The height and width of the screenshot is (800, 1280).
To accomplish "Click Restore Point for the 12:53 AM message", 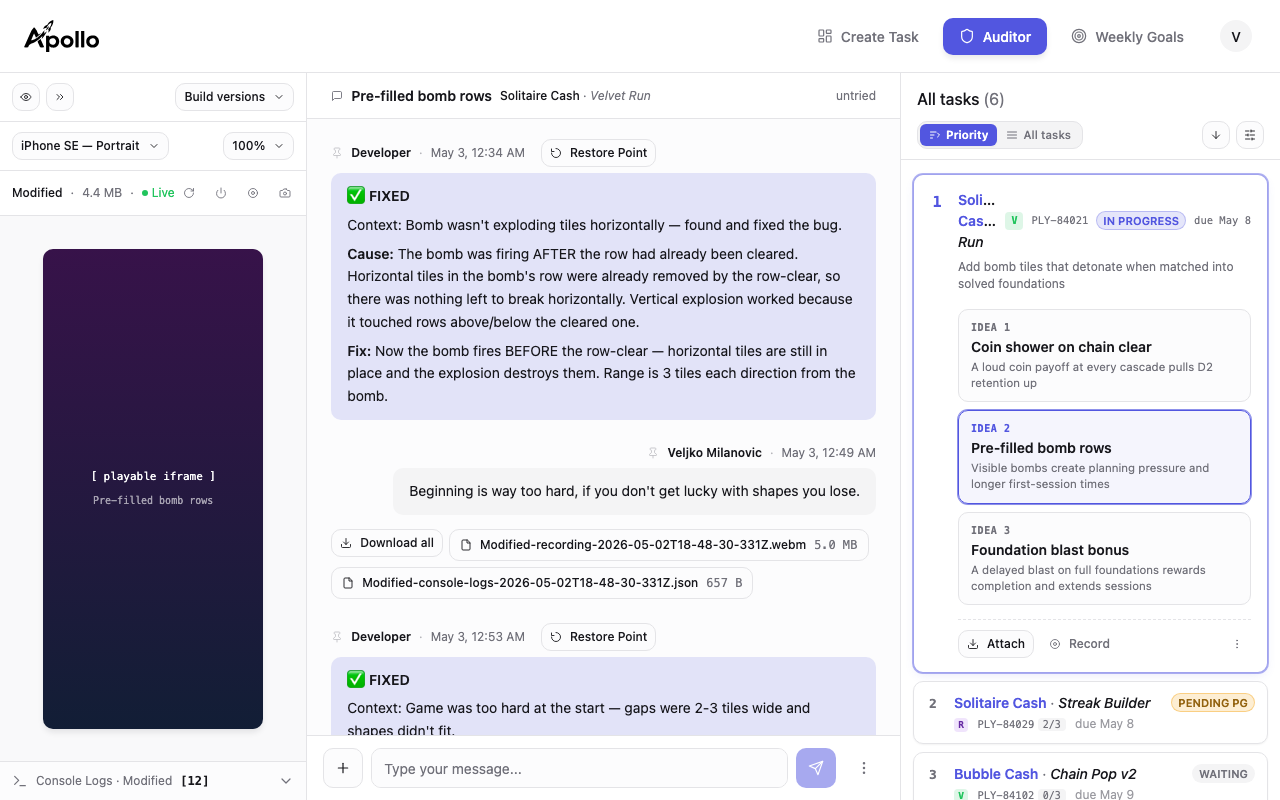I will click(599, 637).
